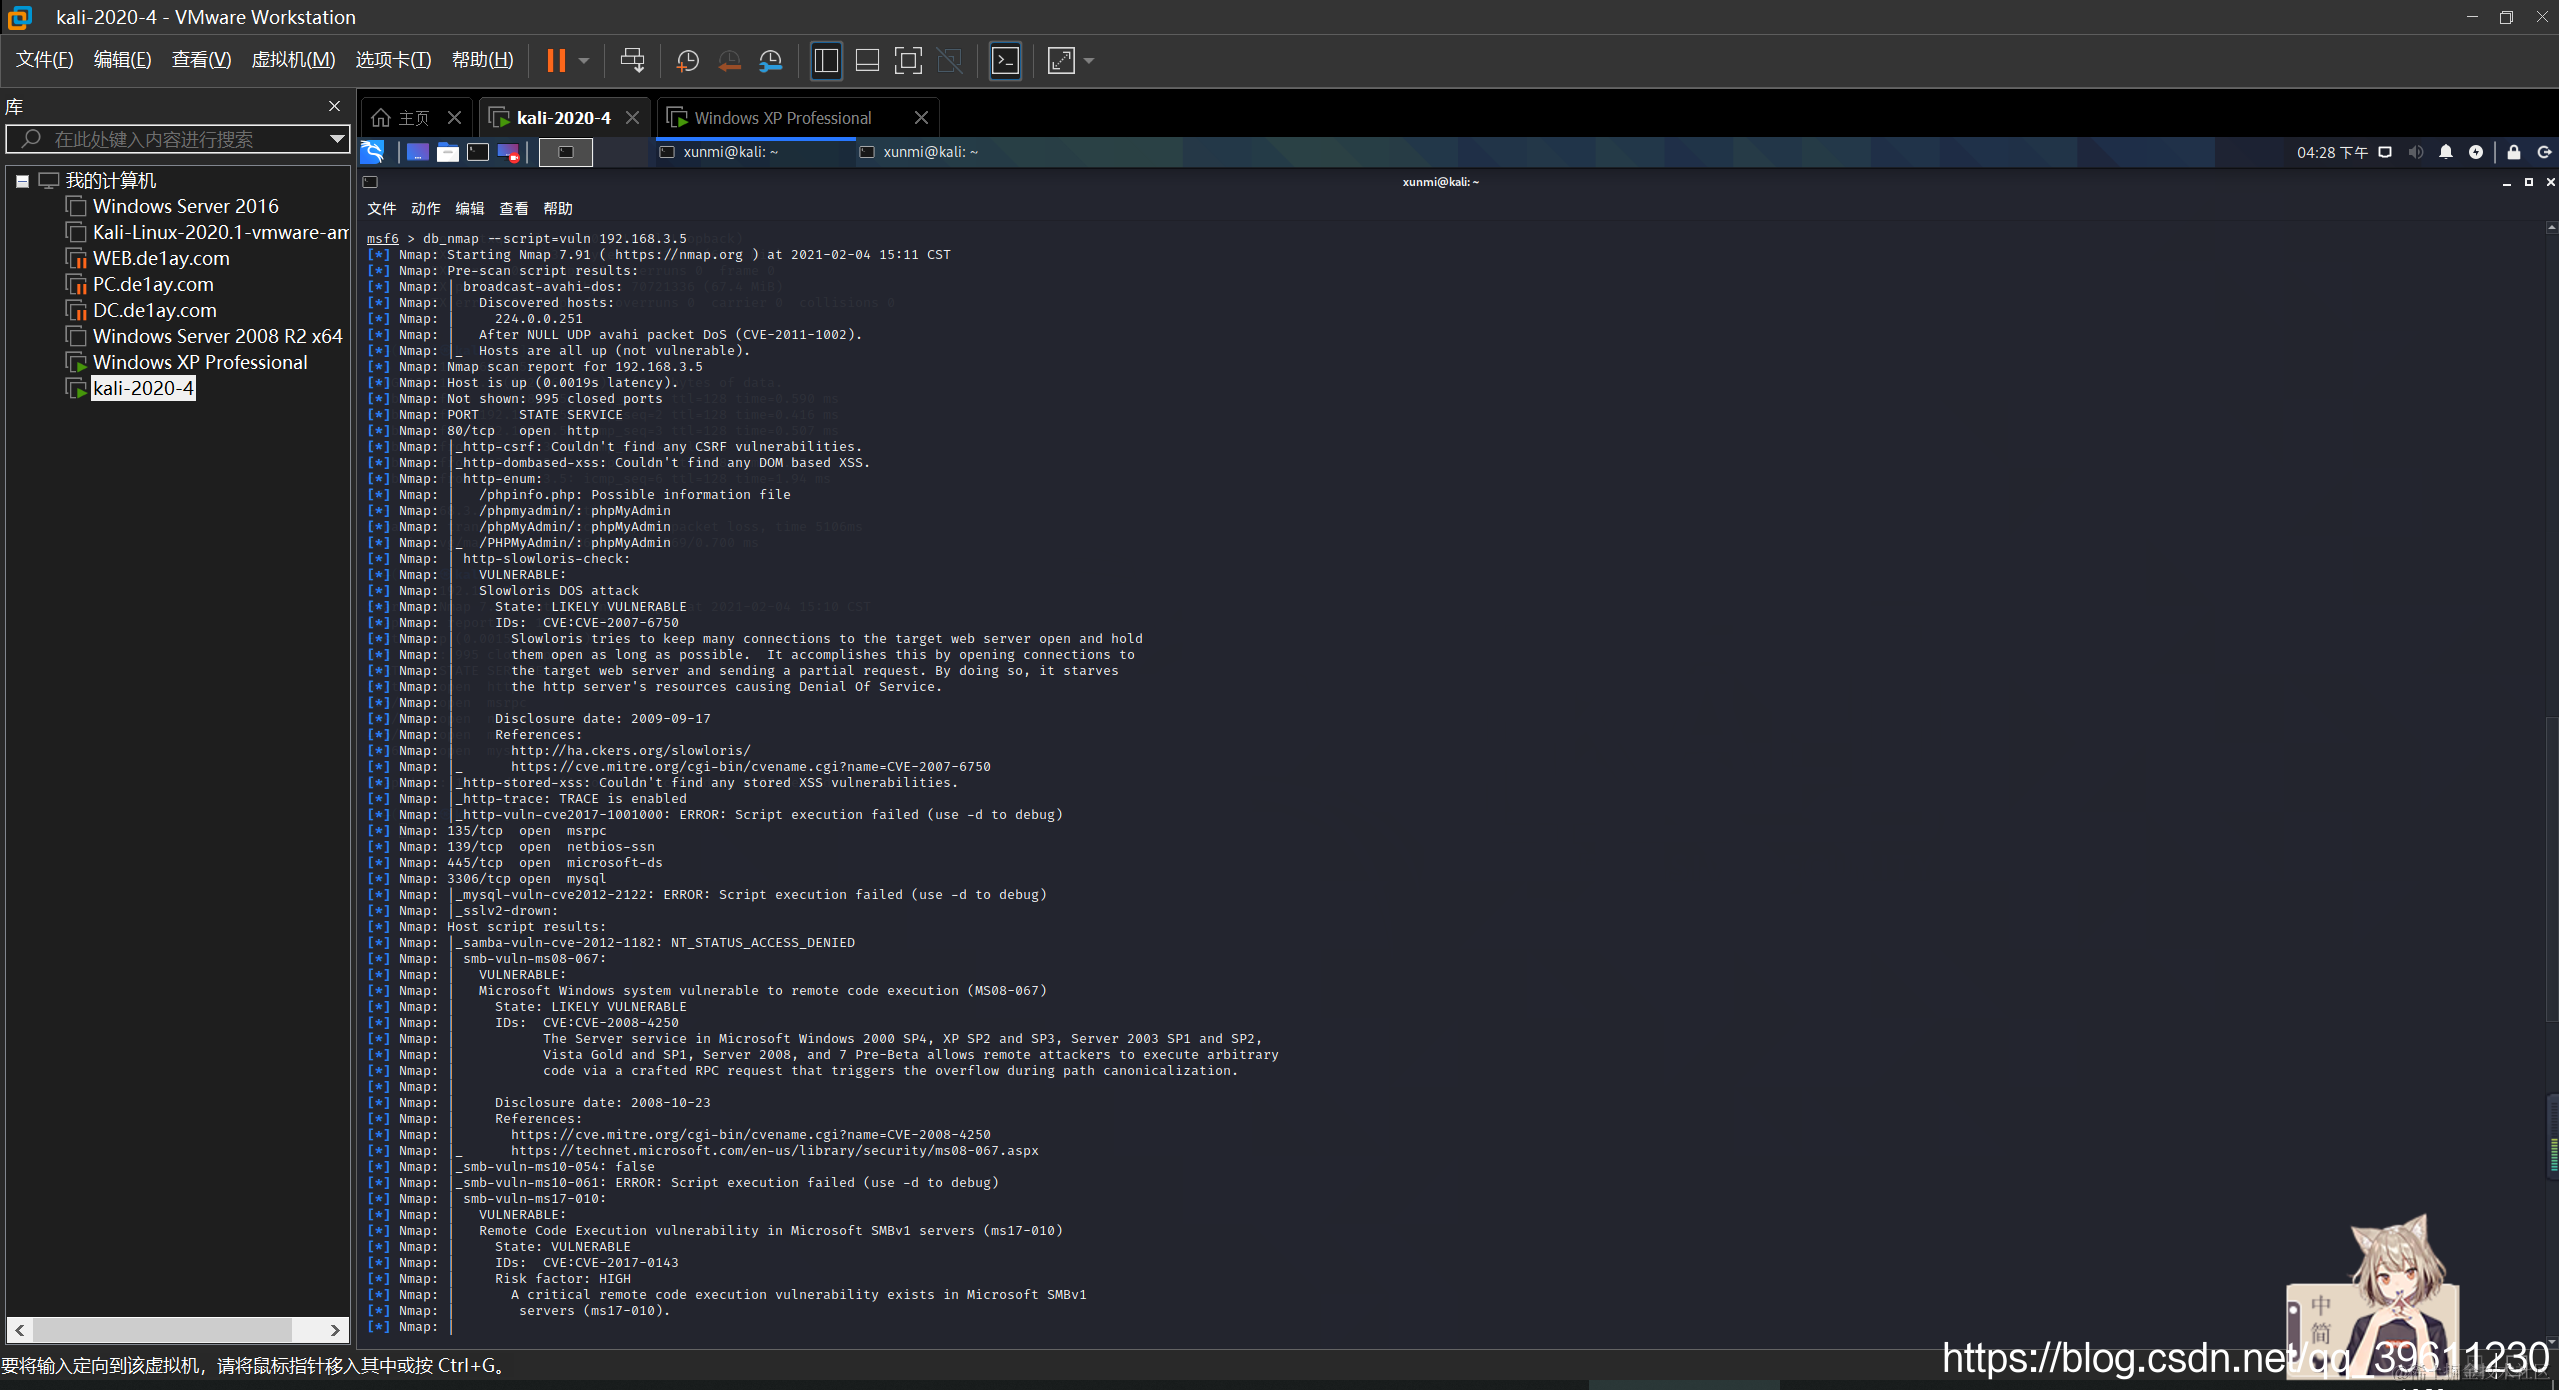2559x1390 pixels.
Task: Open the Kali panel file manager icon
Action: coord(448,152)
